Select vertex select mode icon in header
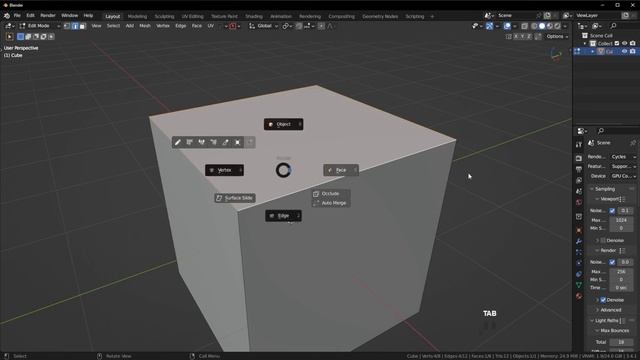Viewport: 640px width, 360px height. click(67, 26)
